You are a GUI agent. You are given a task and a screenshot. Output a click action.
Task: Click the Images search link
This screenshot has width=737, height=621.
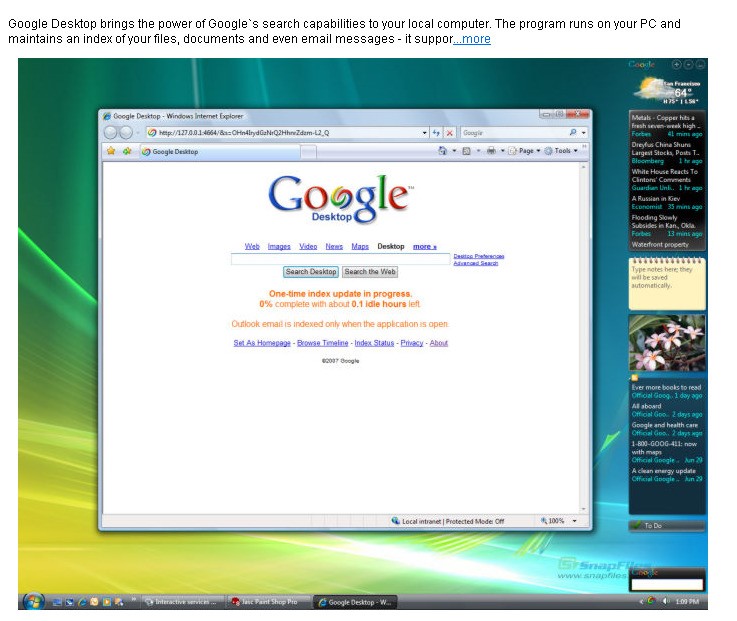[x=279, y=246]
